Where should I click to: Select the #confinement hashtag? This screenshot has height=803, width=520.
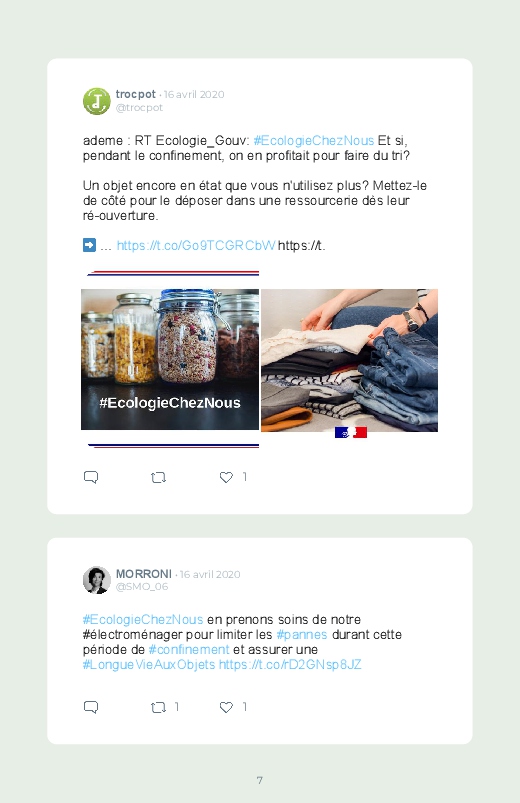coord(189,650)
